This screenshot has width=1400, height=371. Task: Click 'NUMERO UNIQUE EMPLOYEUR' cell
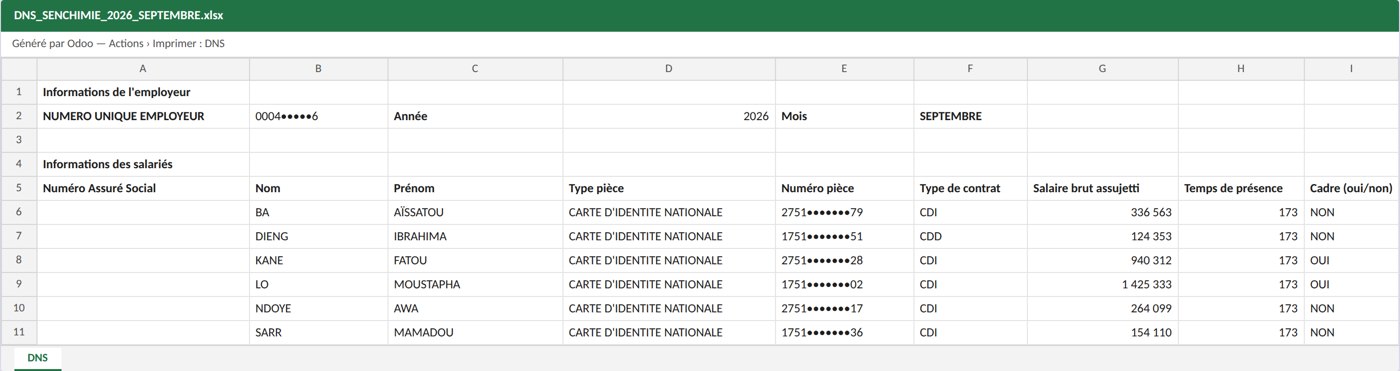pos(143,116)
